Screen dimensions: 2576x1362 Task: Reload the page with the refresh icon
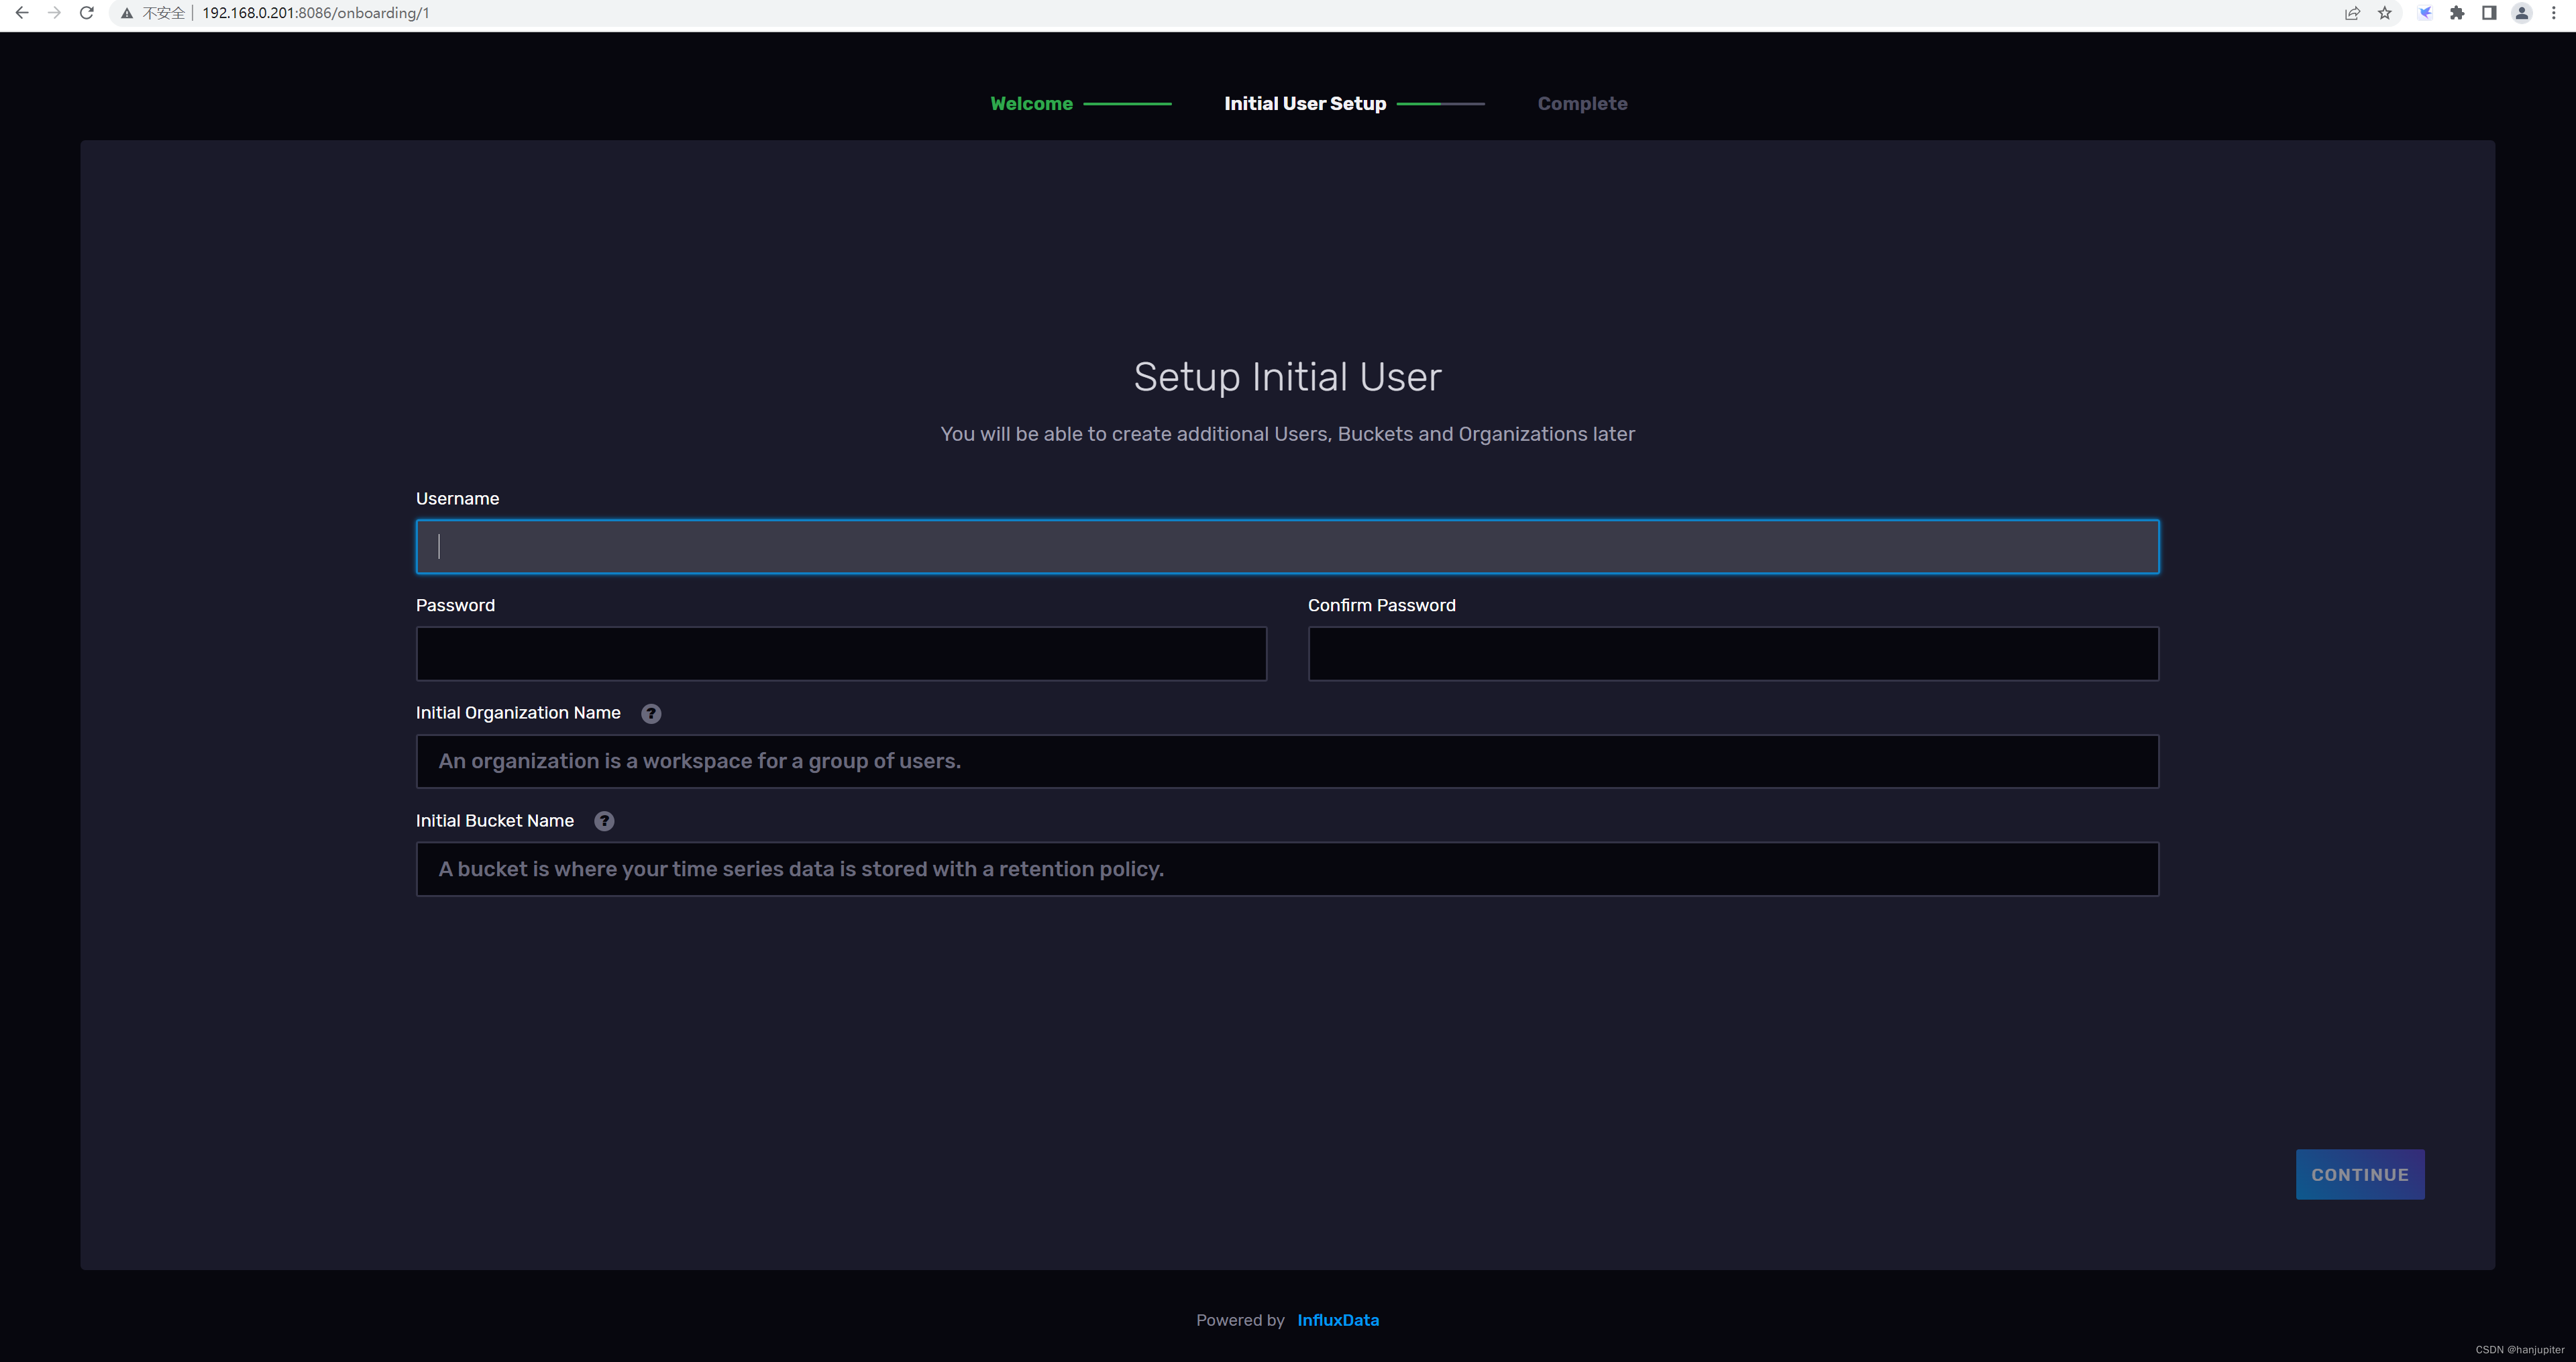[86, 13]
